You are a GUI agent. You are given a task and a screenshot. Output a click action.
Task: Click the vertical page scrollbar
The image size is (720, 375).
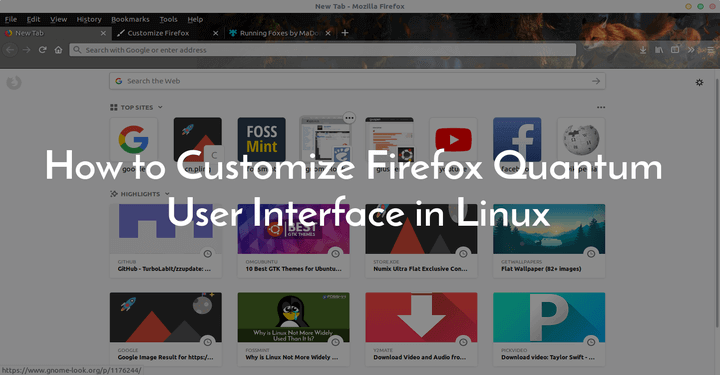coord(717,202)
